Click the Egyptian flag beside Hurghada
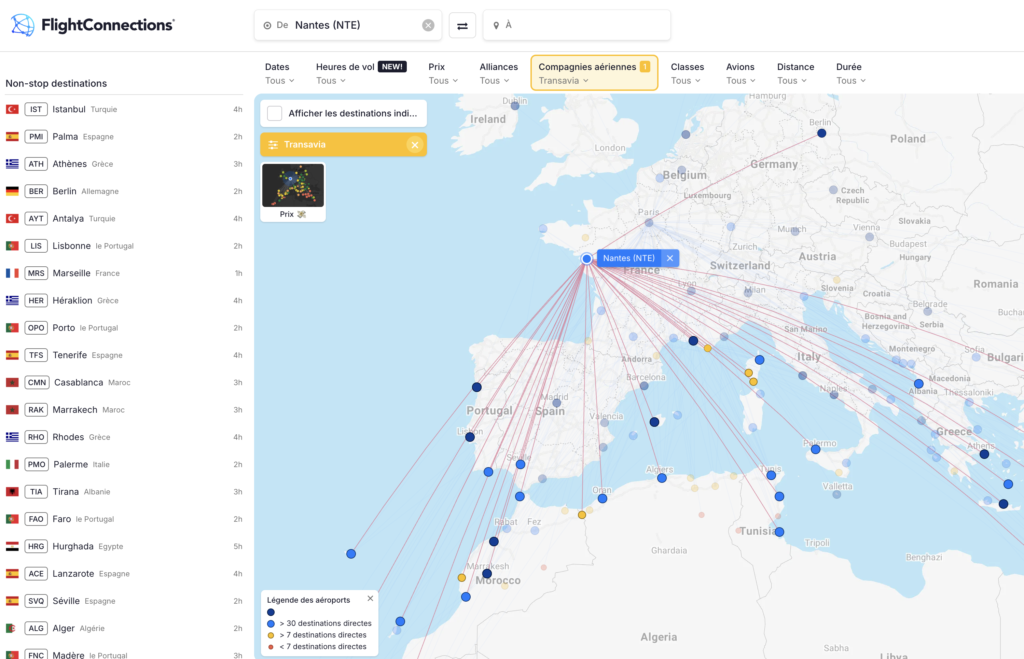 click(12, 547)
